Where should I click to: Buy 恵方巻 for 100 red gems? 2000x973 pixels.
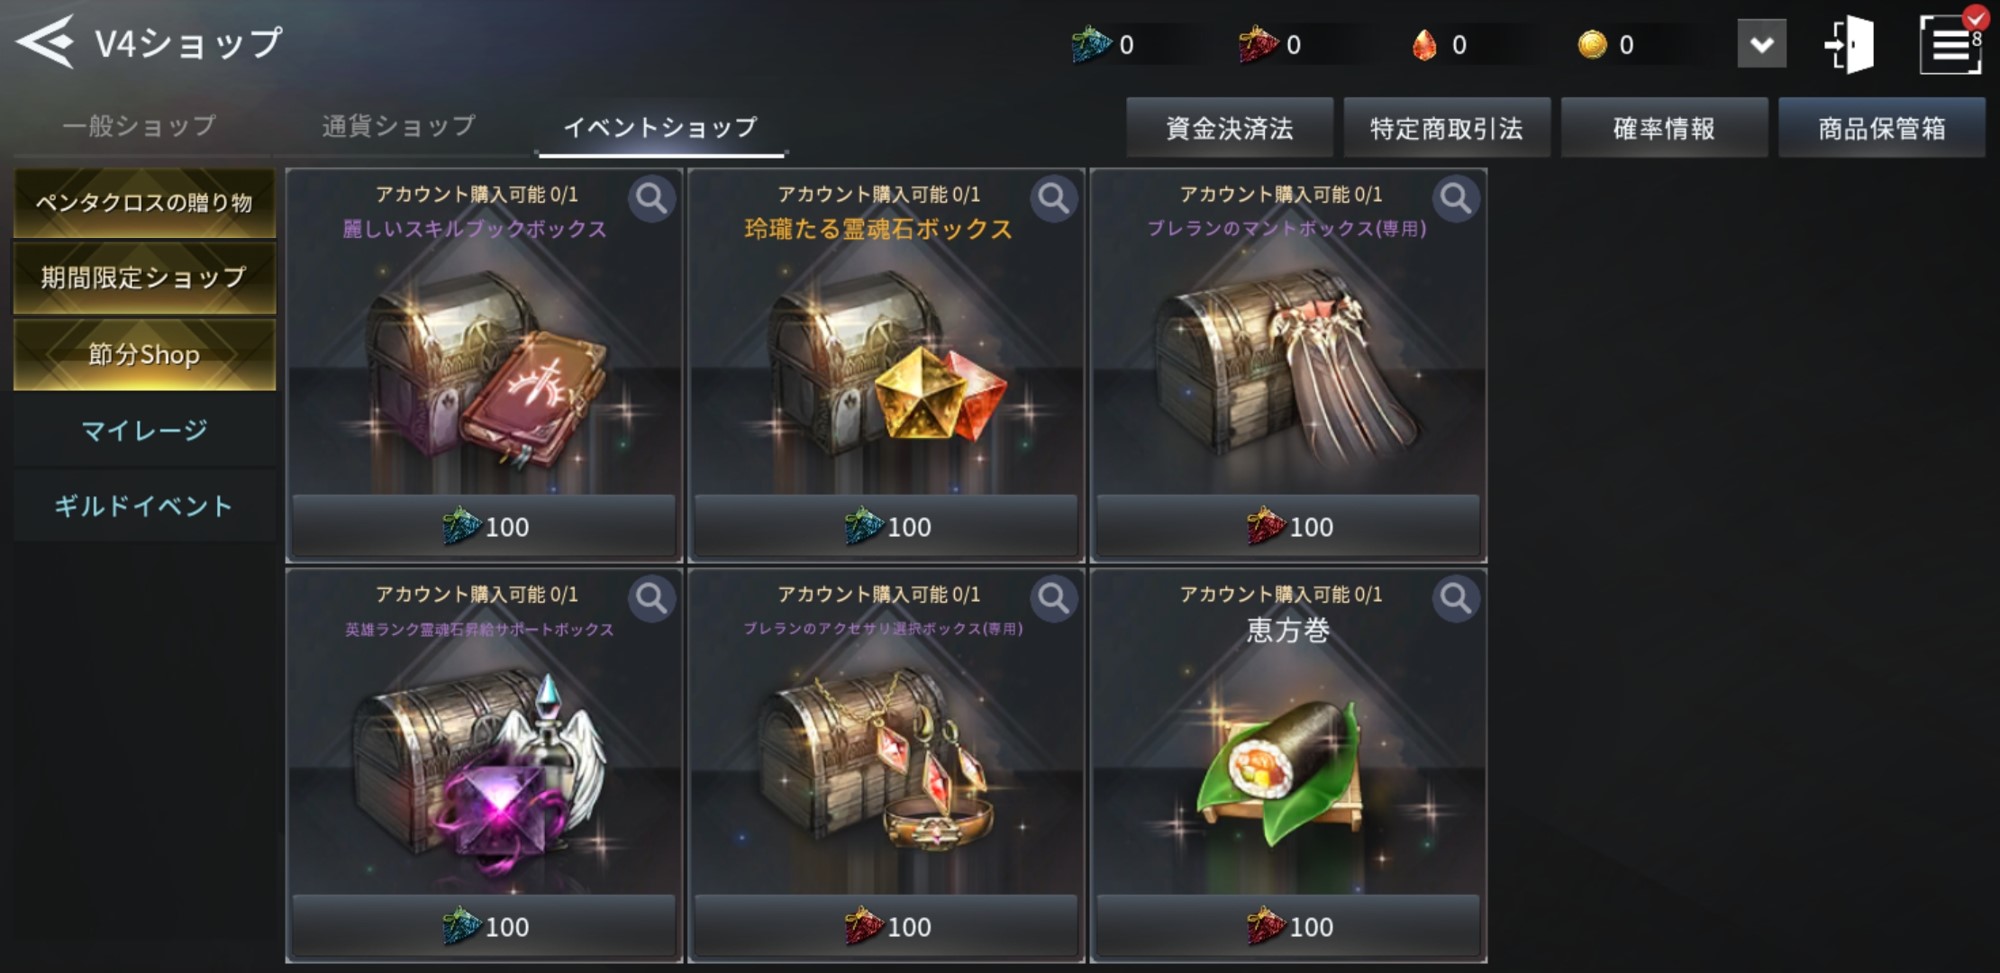pos(1288,926)
